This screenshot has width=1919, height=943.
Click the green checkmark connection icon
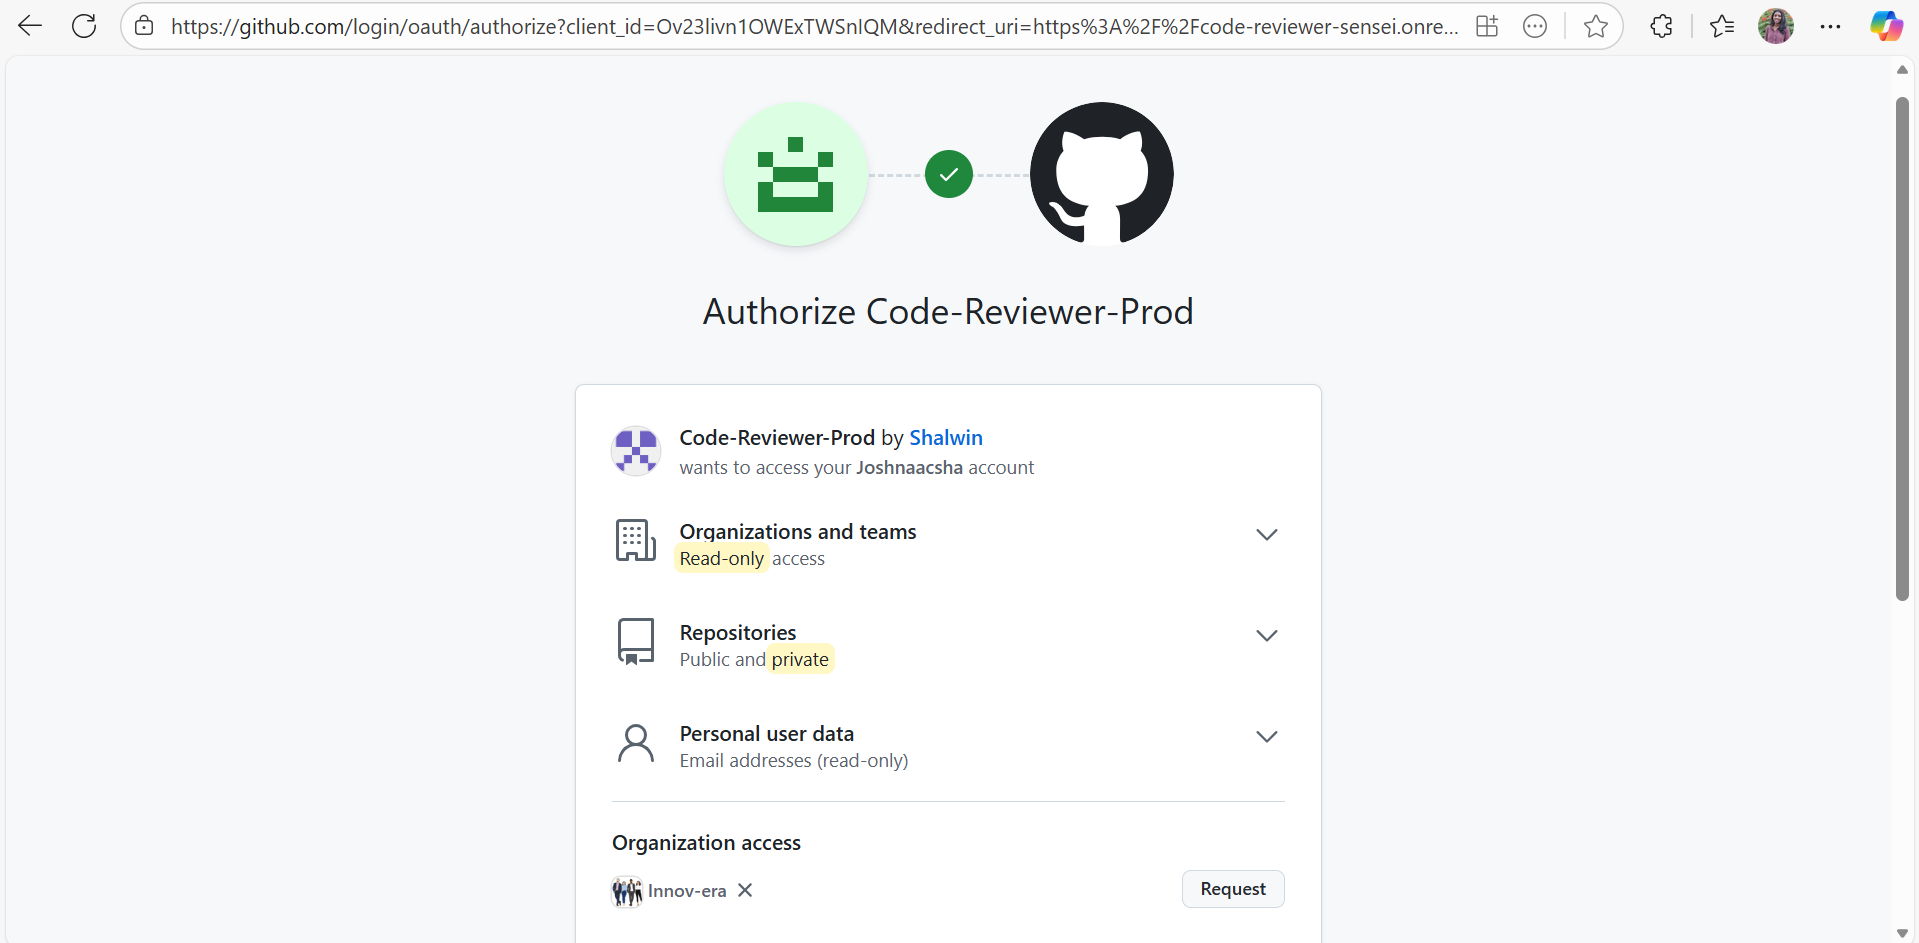pyautogui.click(x=949, y=175)
